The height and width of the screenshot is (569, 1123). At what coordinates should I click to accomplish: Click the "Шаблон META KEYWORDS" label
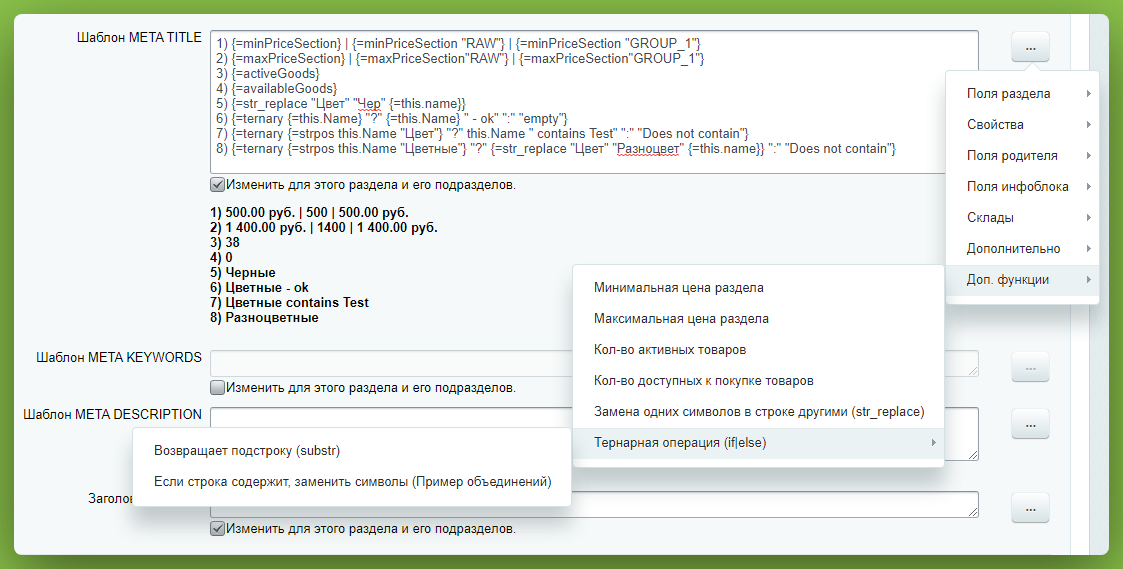119,357
